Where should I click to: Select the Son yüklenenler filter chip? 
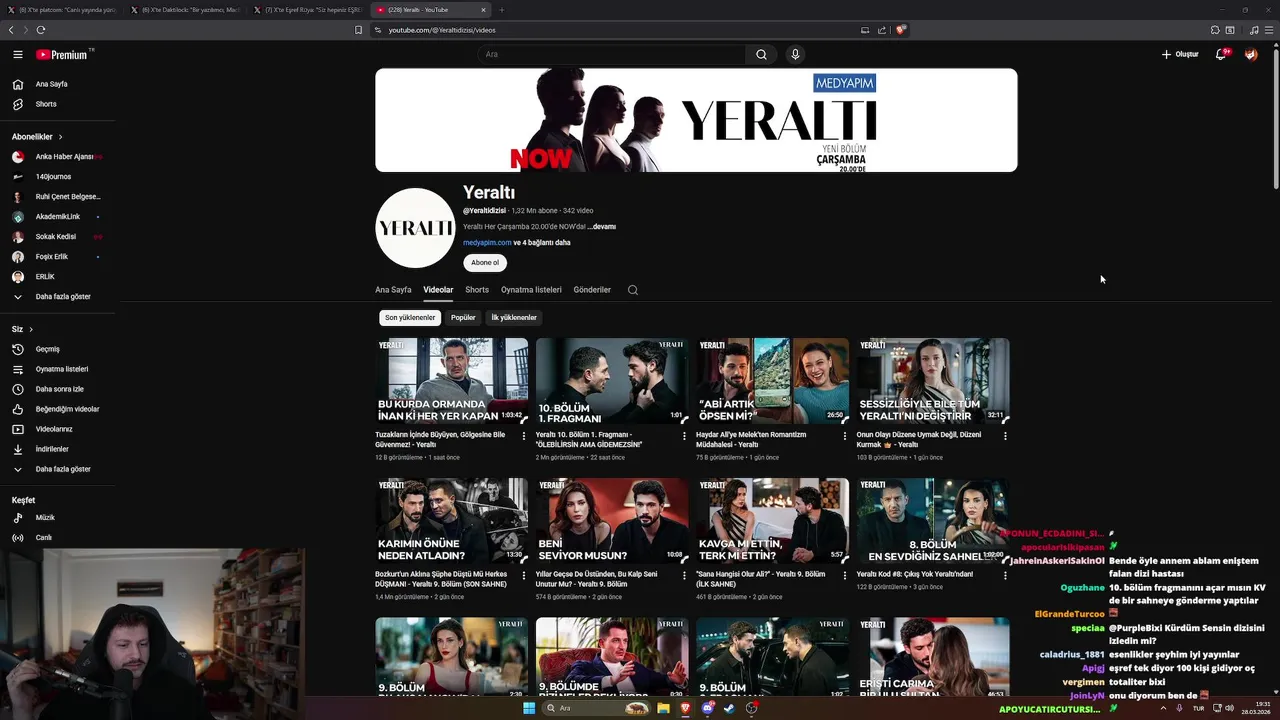(410, 318)
